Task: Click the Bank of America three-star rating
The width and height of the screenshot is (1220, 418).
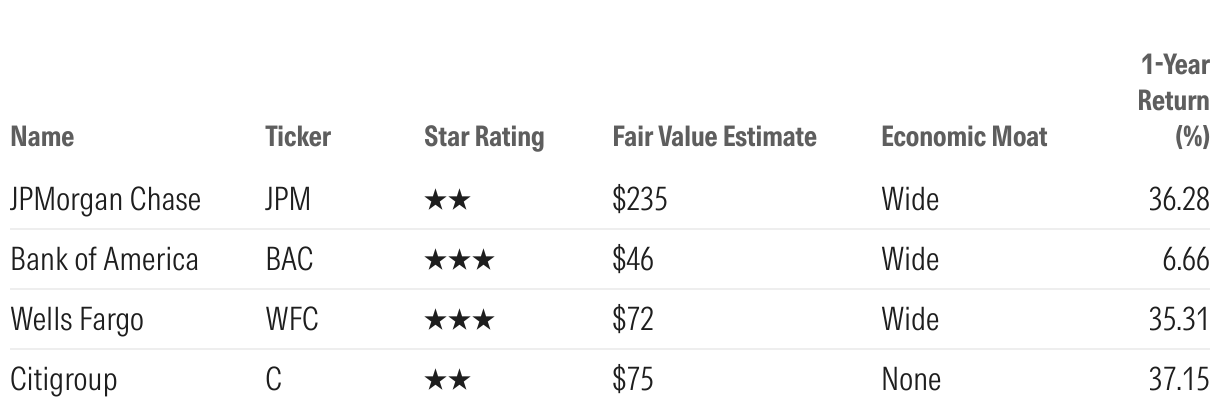Action: [459, 261]
